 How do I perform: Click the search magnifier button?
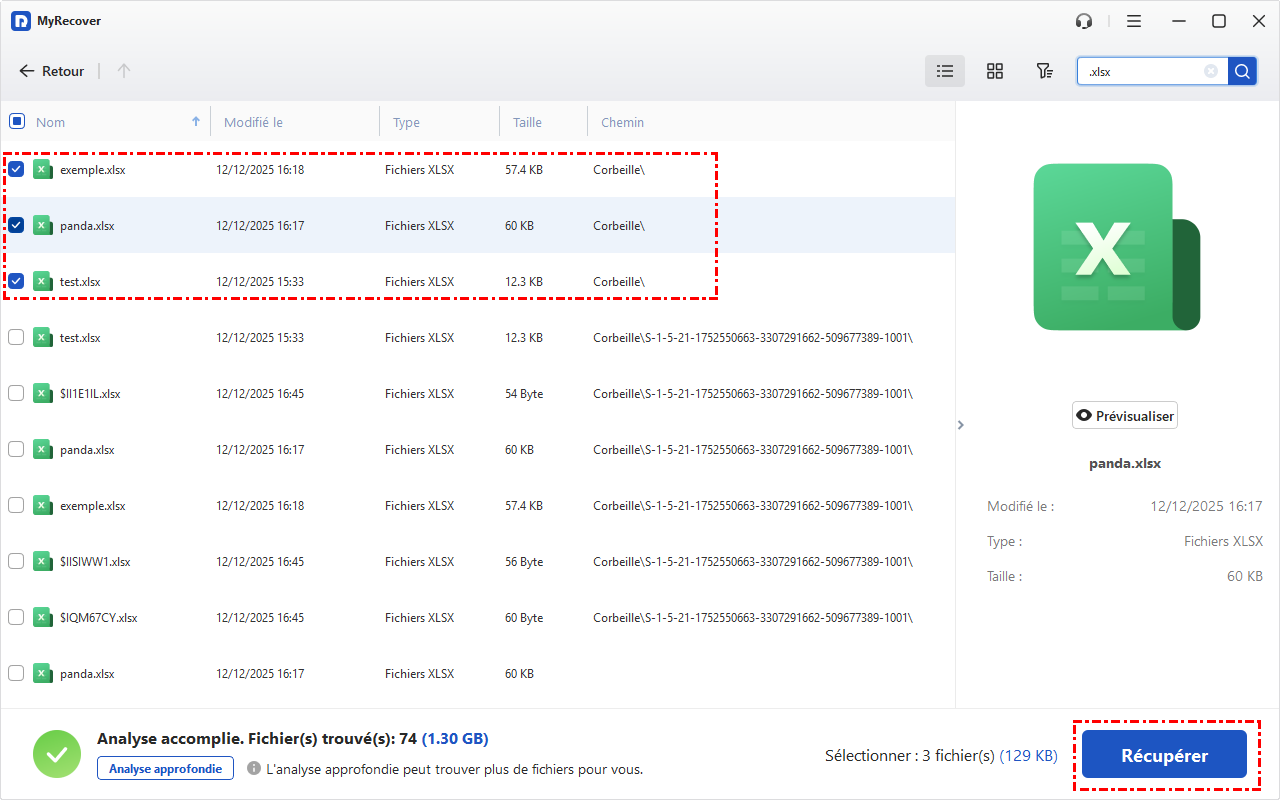[x=1242, y=71]
